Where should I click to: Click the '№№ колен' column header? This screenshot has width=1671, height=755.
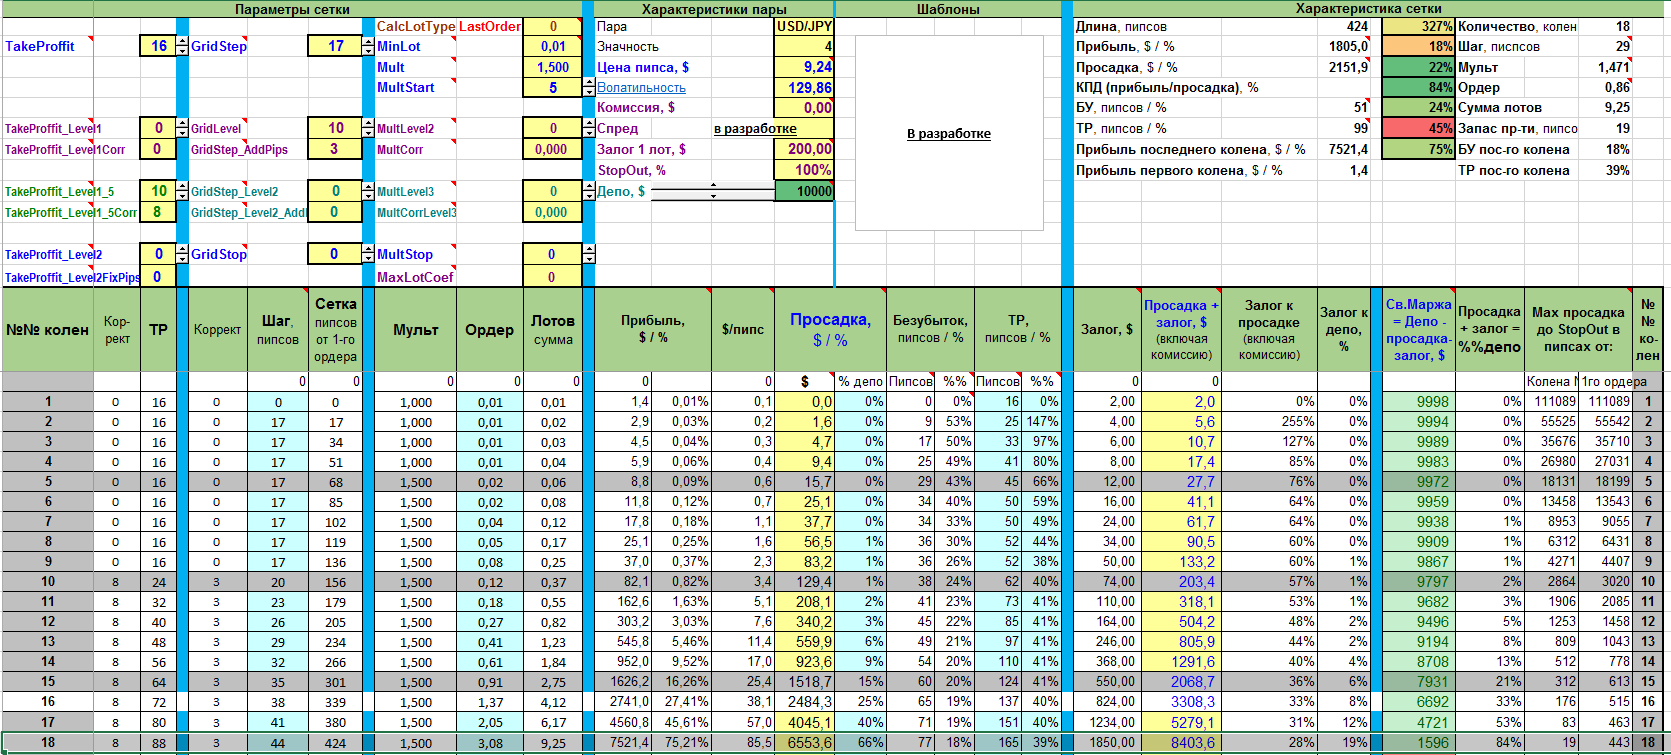point(47,330)
